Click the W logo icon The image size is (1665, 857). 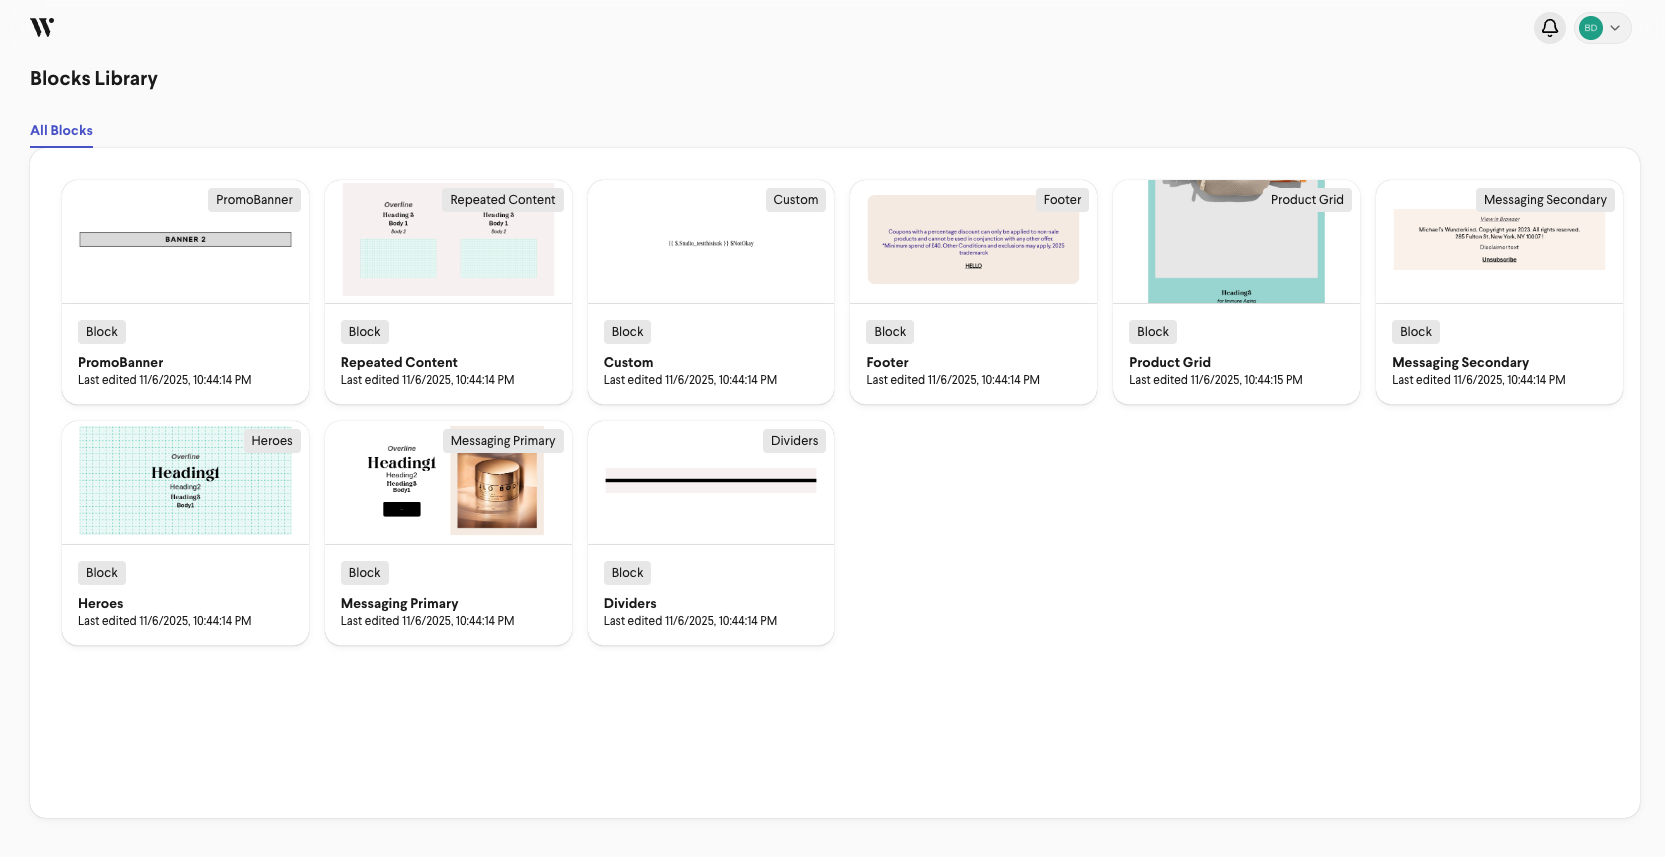coord(42,27)
